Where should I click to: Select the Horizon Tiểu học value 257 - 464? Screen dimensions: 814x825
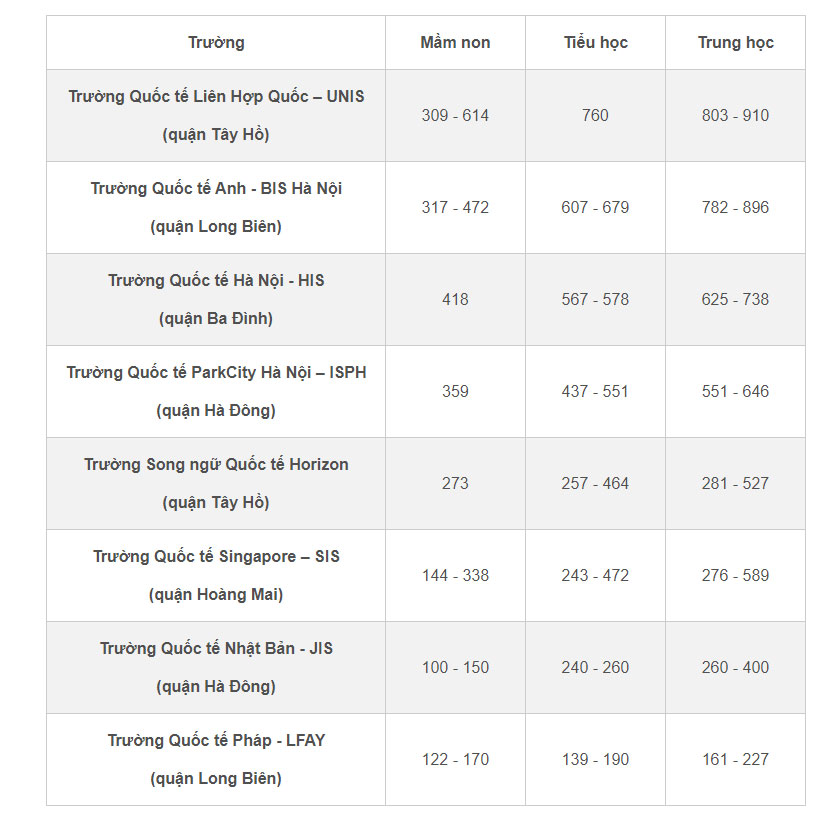pos(595,483)
